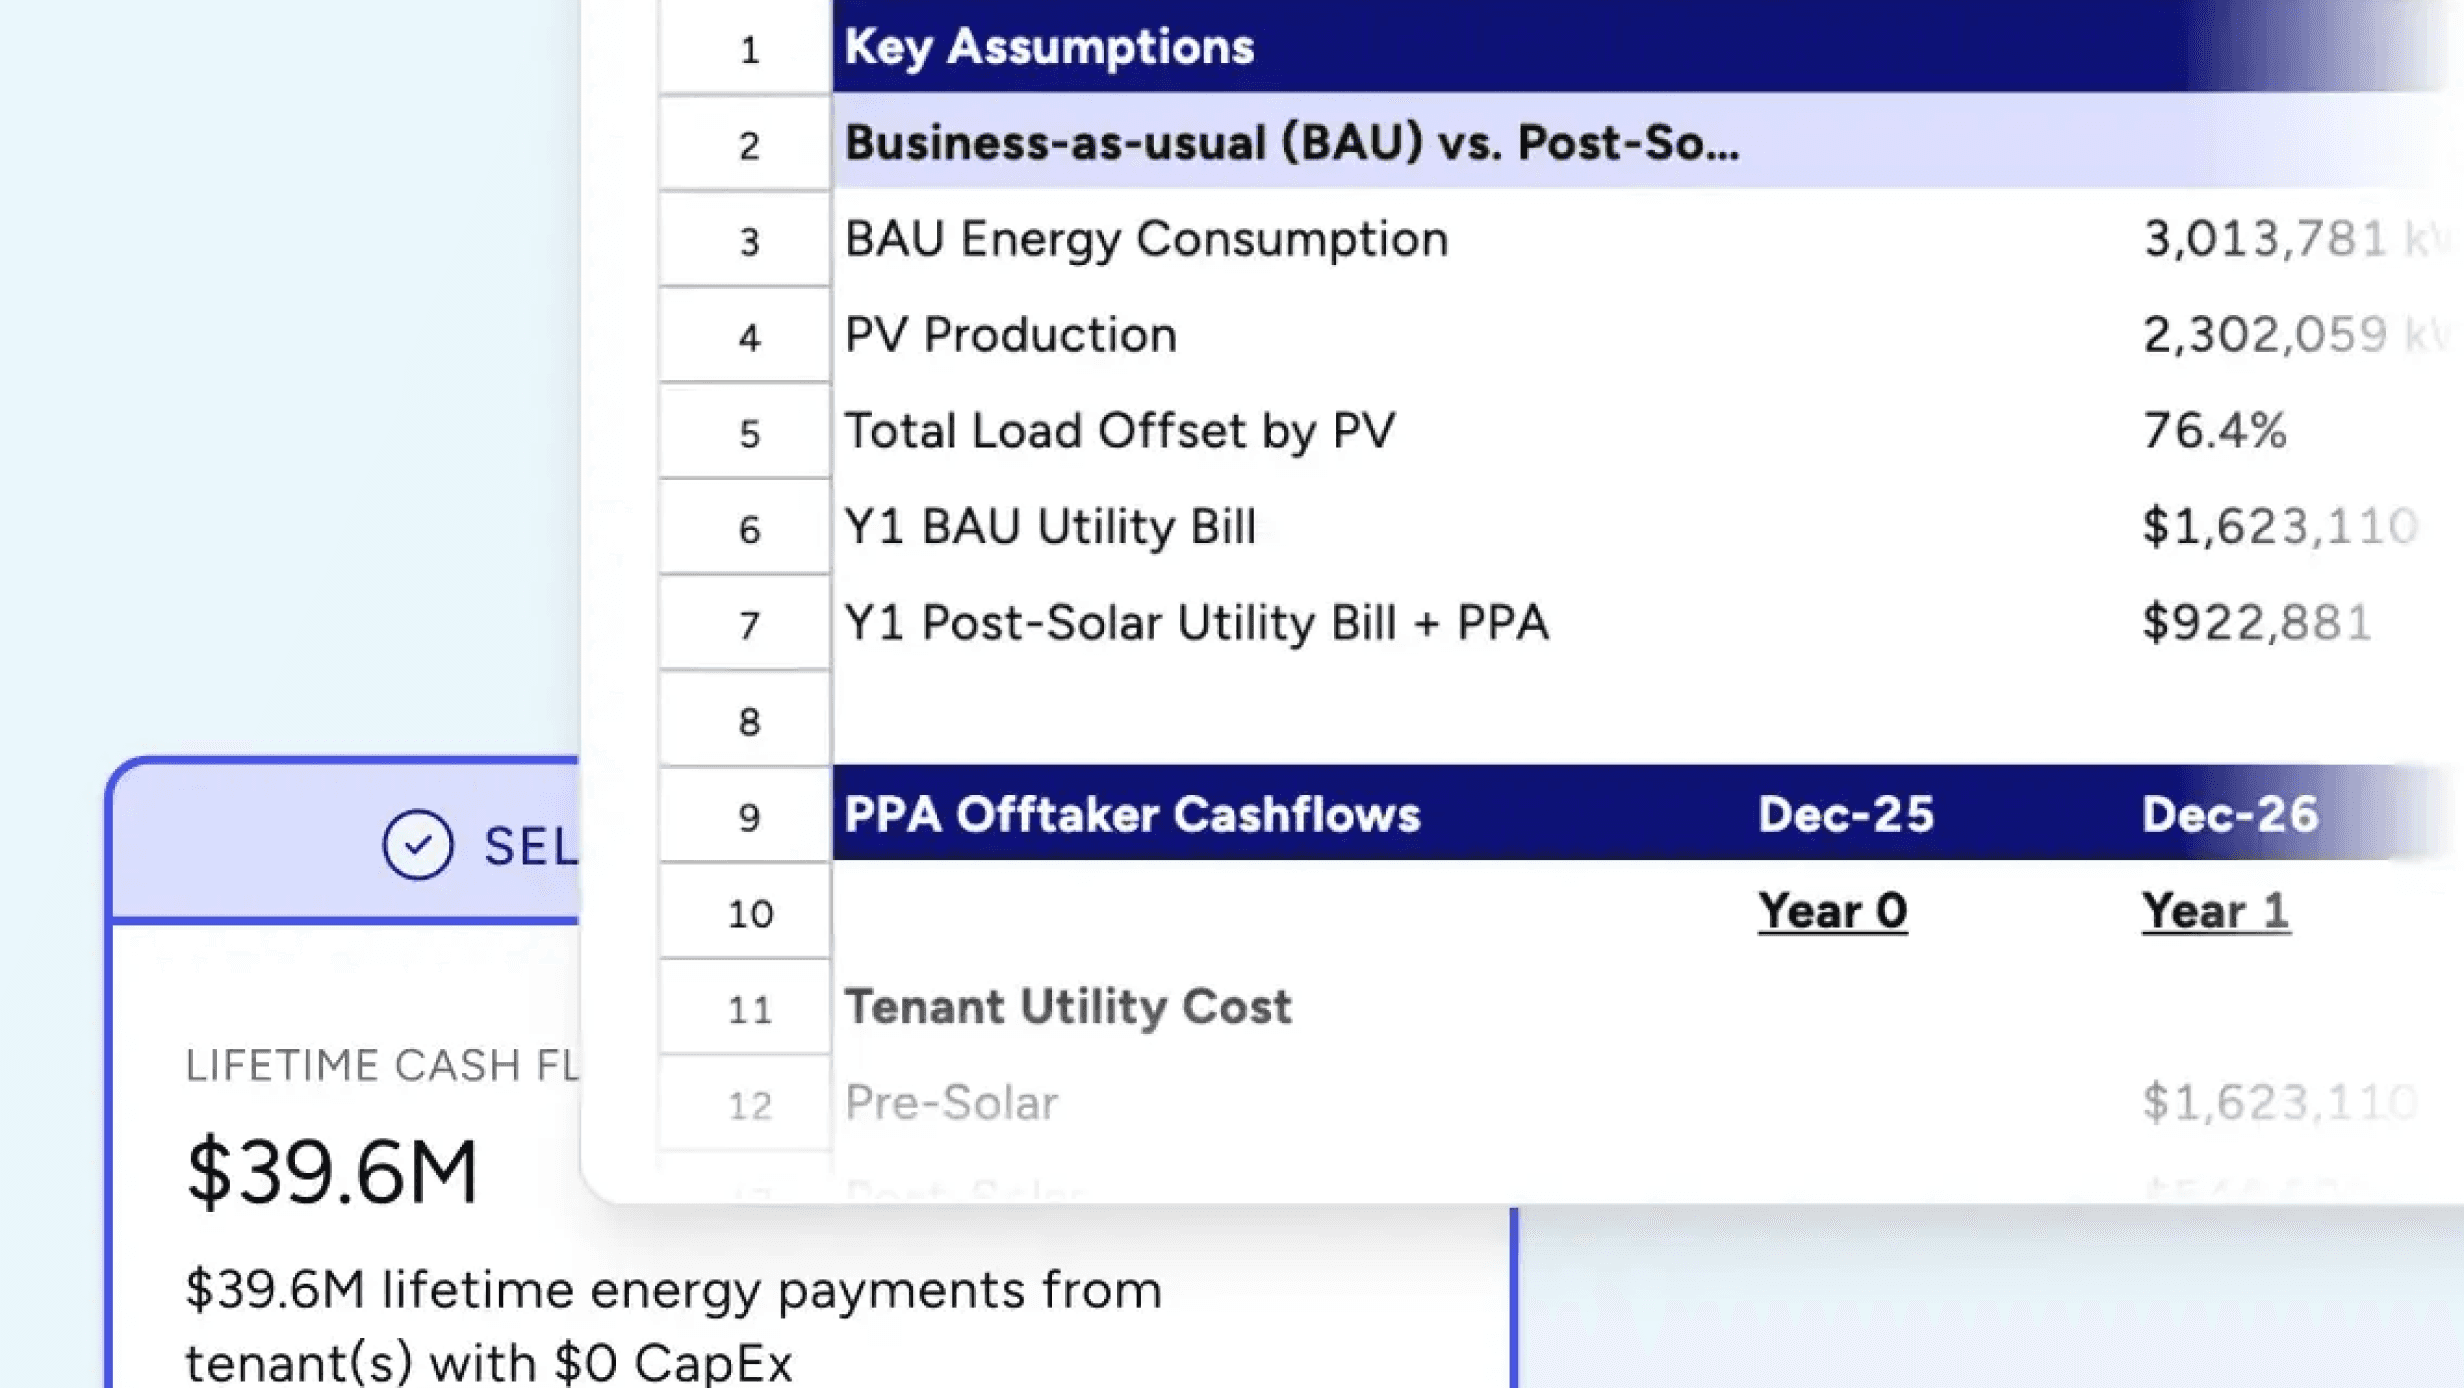Open the underlined Year 1 label
The image size is (2464, 1388).
(2215, 911)
